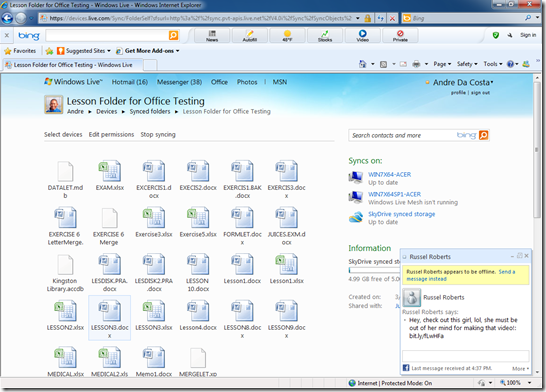Open the EXERCIS1.BAK.docx file icon
This screenshot has height=392, width=546.
tap(242, 171)
